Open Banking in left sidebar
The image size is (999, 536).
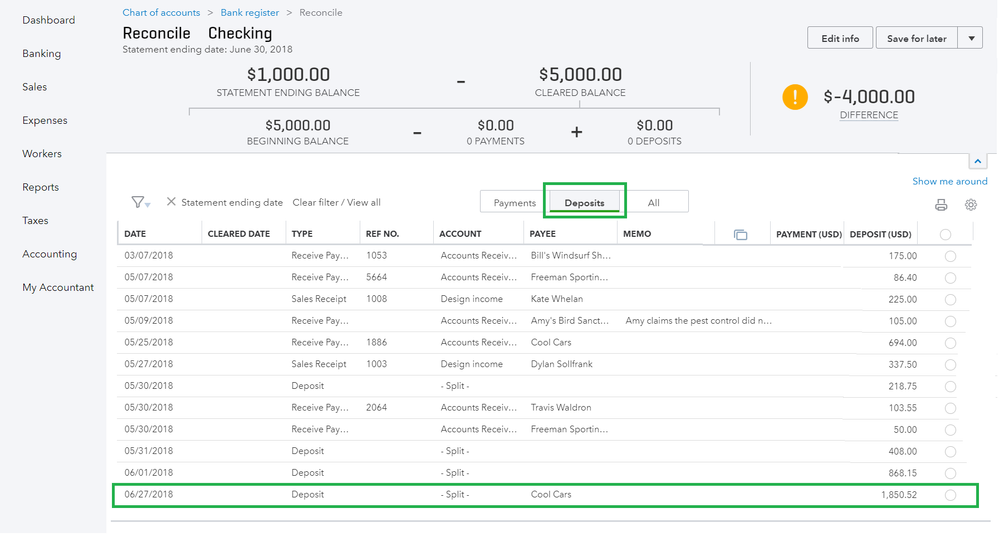(41, 54)
